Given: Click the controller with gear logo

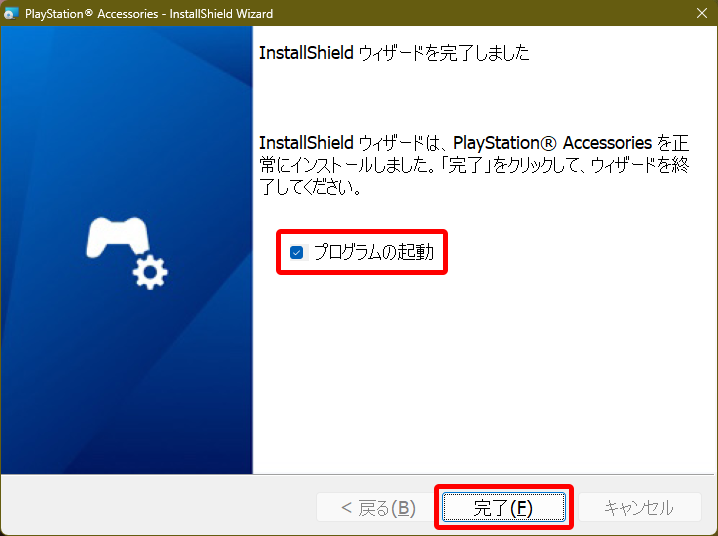Looking at the screenshot, I should [x=127, y=253].
